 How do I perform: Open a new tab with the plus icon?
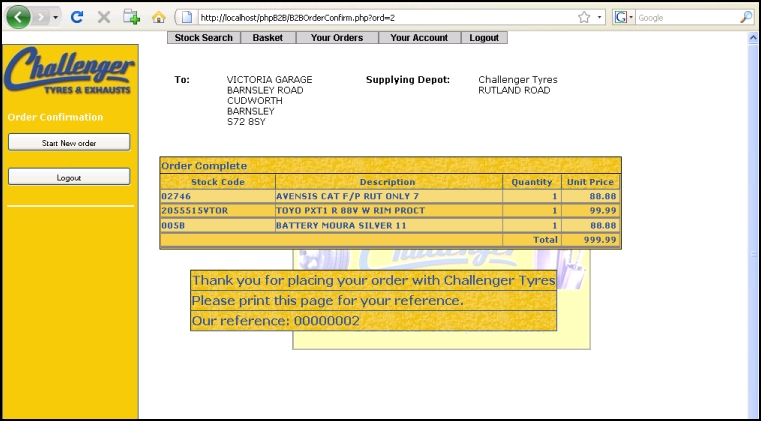(131, 17)
